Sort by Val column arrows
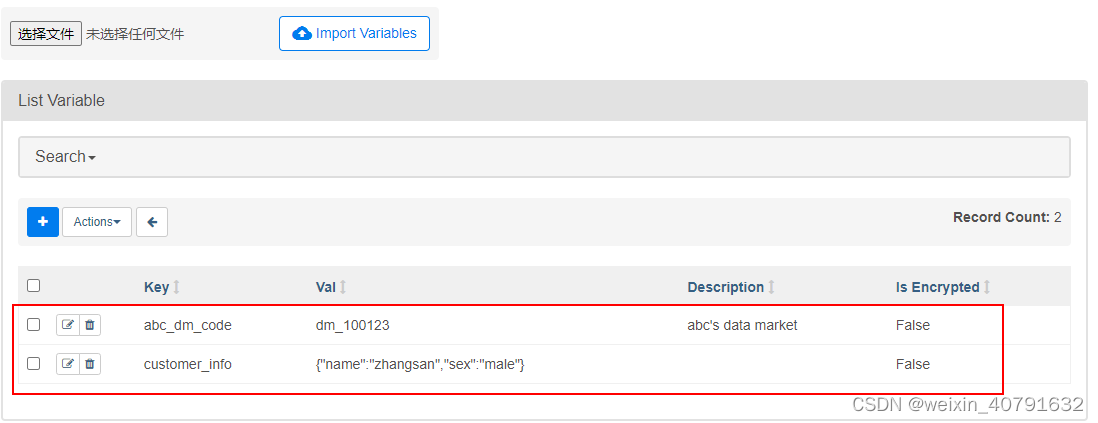The height and width of the screenshot is (423, 1098). [343, 287]
